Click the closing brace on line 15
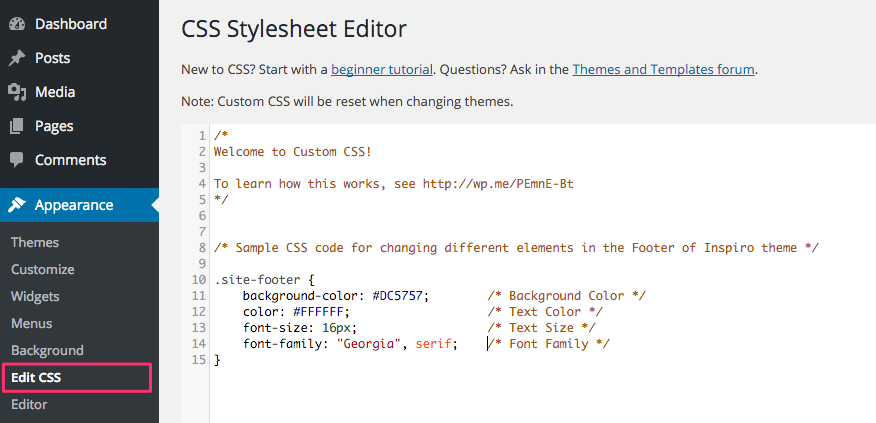The width and height of the screenshot is (876, 423). (x=217, y=360)
